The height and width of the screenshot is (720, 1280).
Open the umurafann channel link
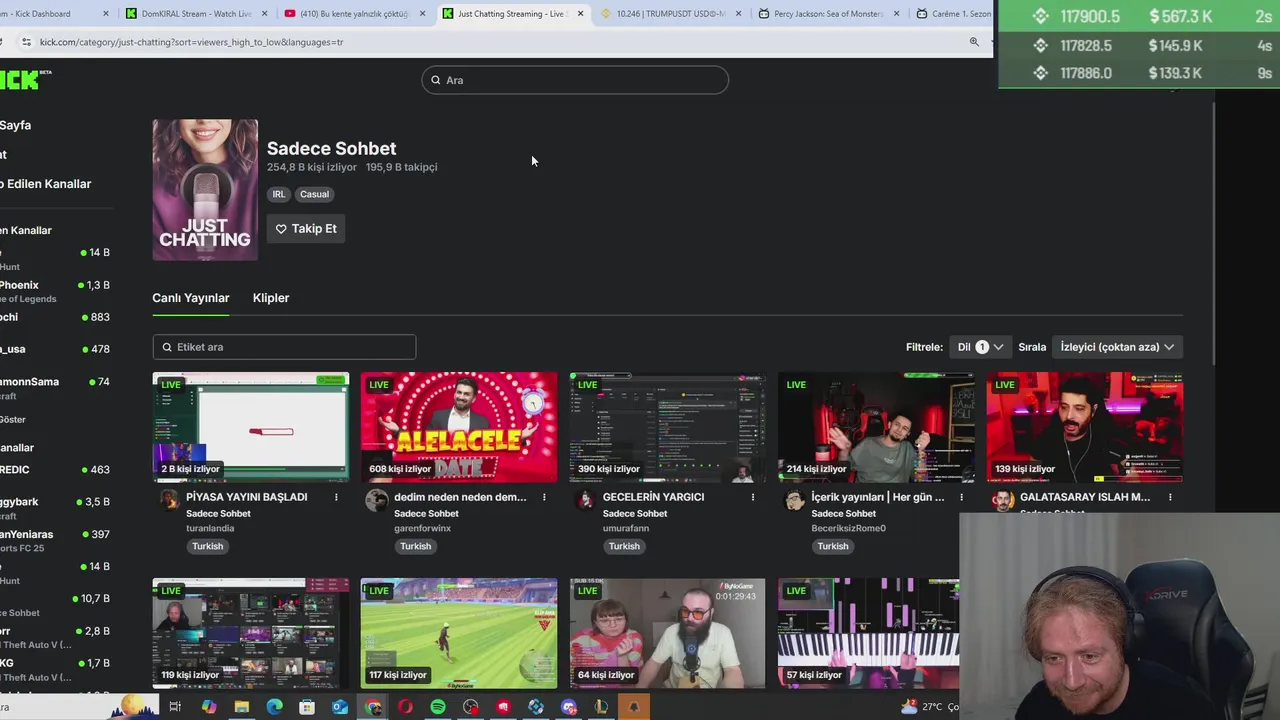click(626, 528)
